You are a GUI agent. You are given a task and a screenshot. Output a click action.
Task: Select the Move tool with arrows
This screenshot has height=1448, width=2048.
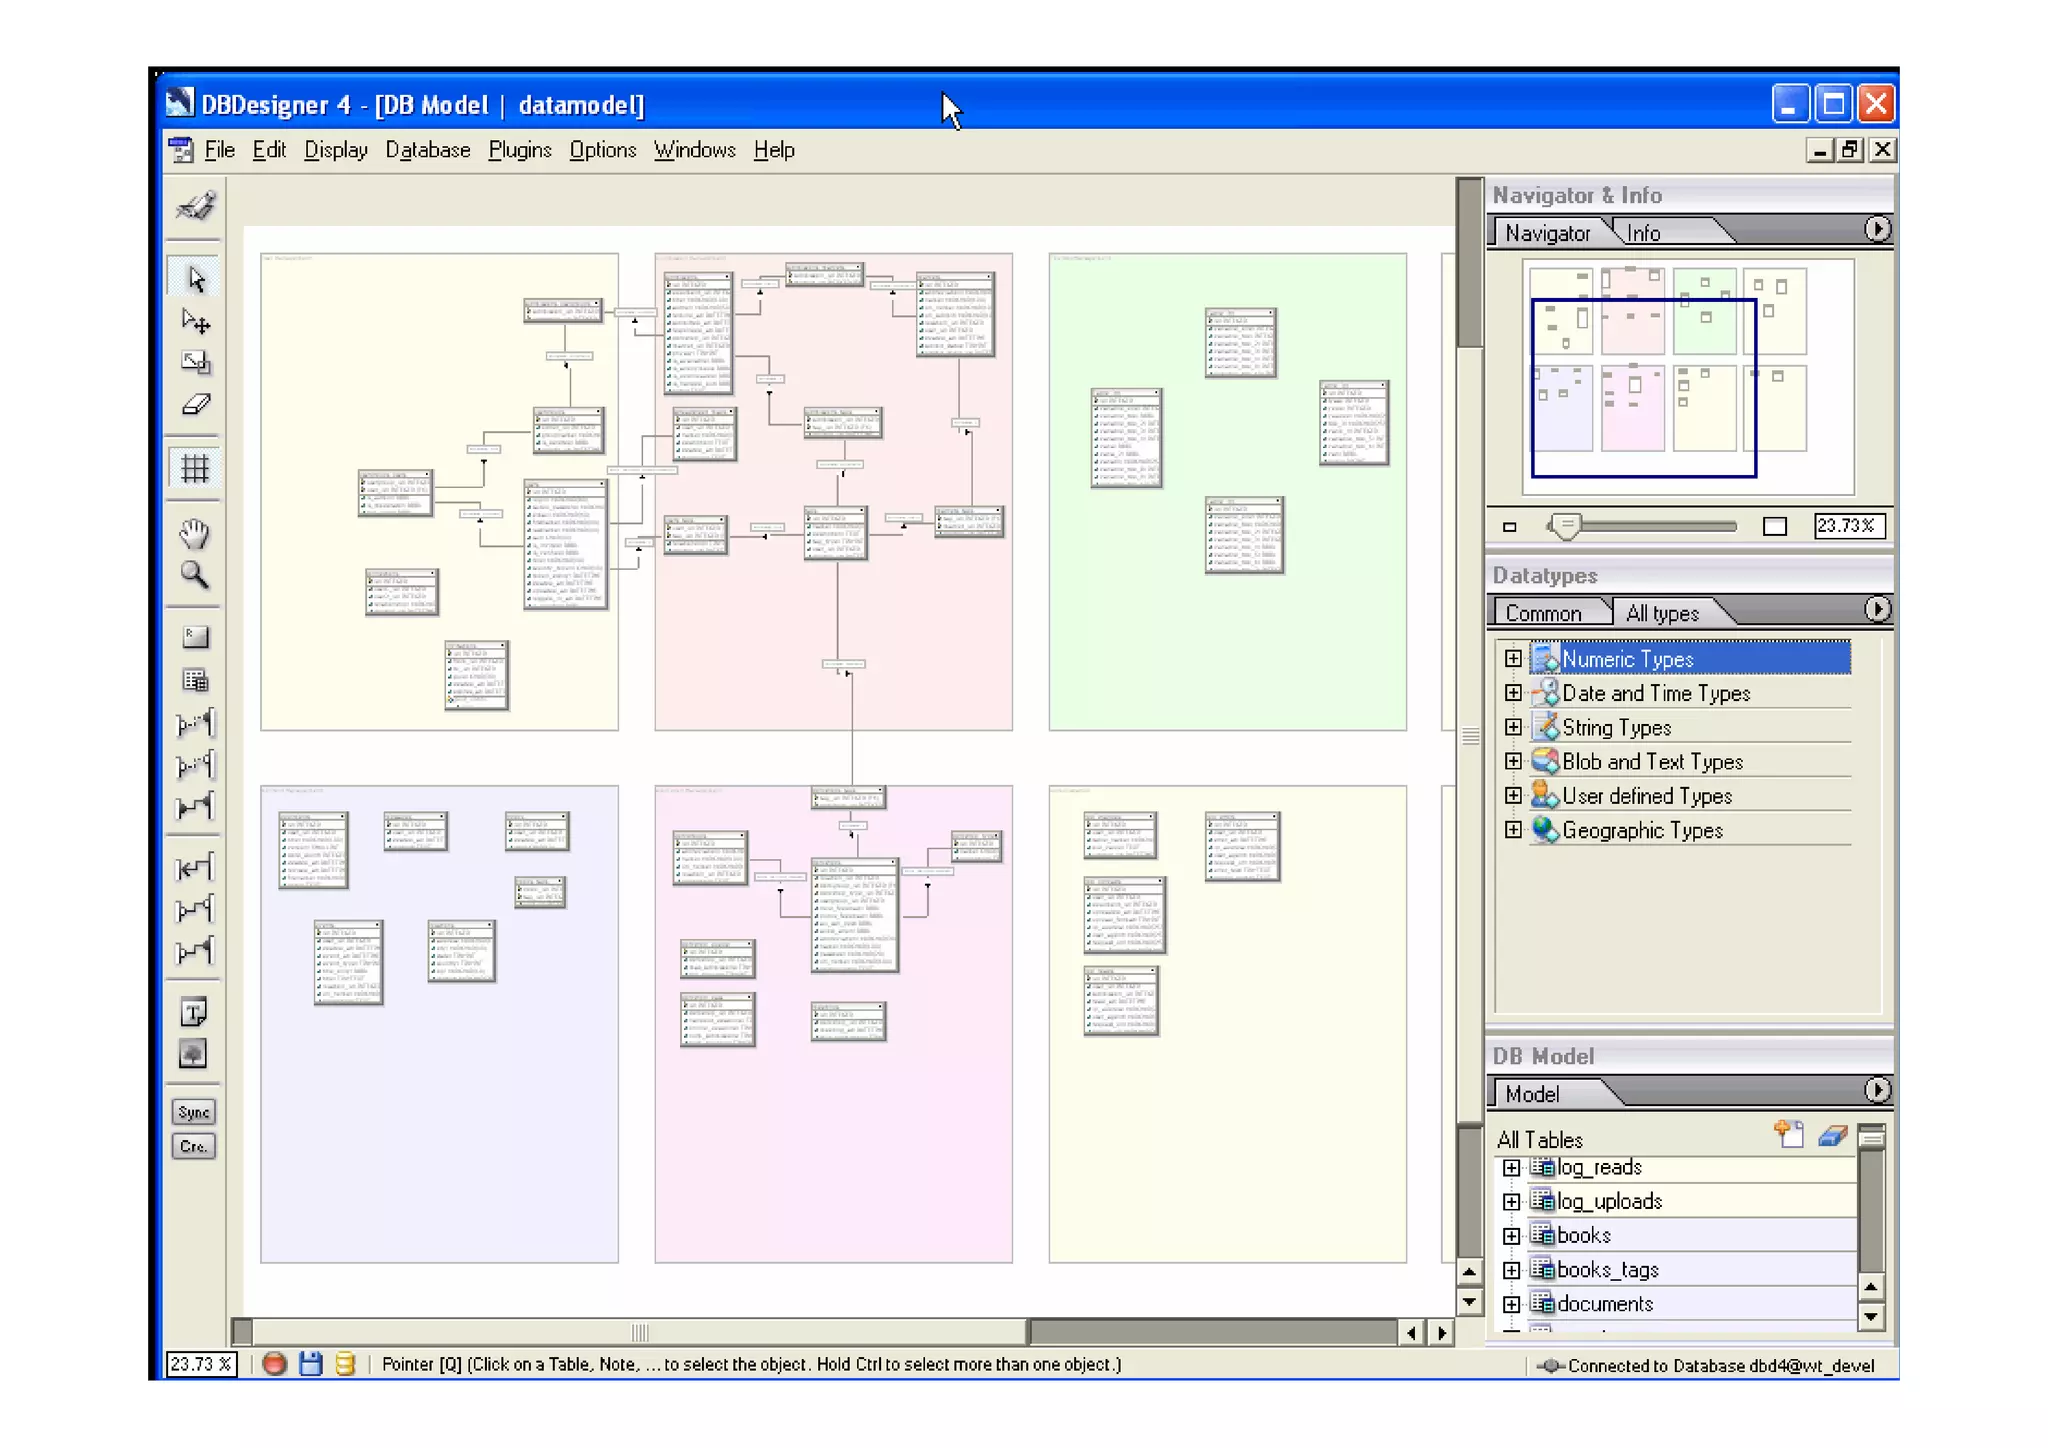click(x=195, y=321)
